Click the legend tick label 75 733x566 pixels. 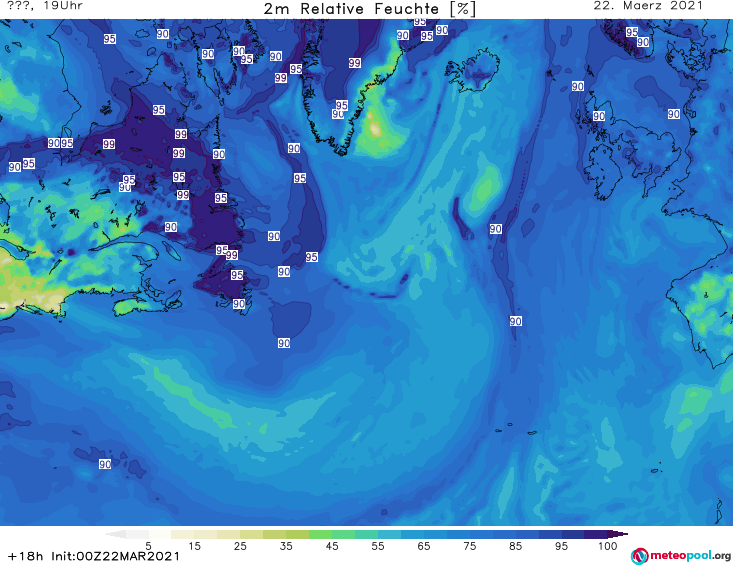tap(469, 545)
